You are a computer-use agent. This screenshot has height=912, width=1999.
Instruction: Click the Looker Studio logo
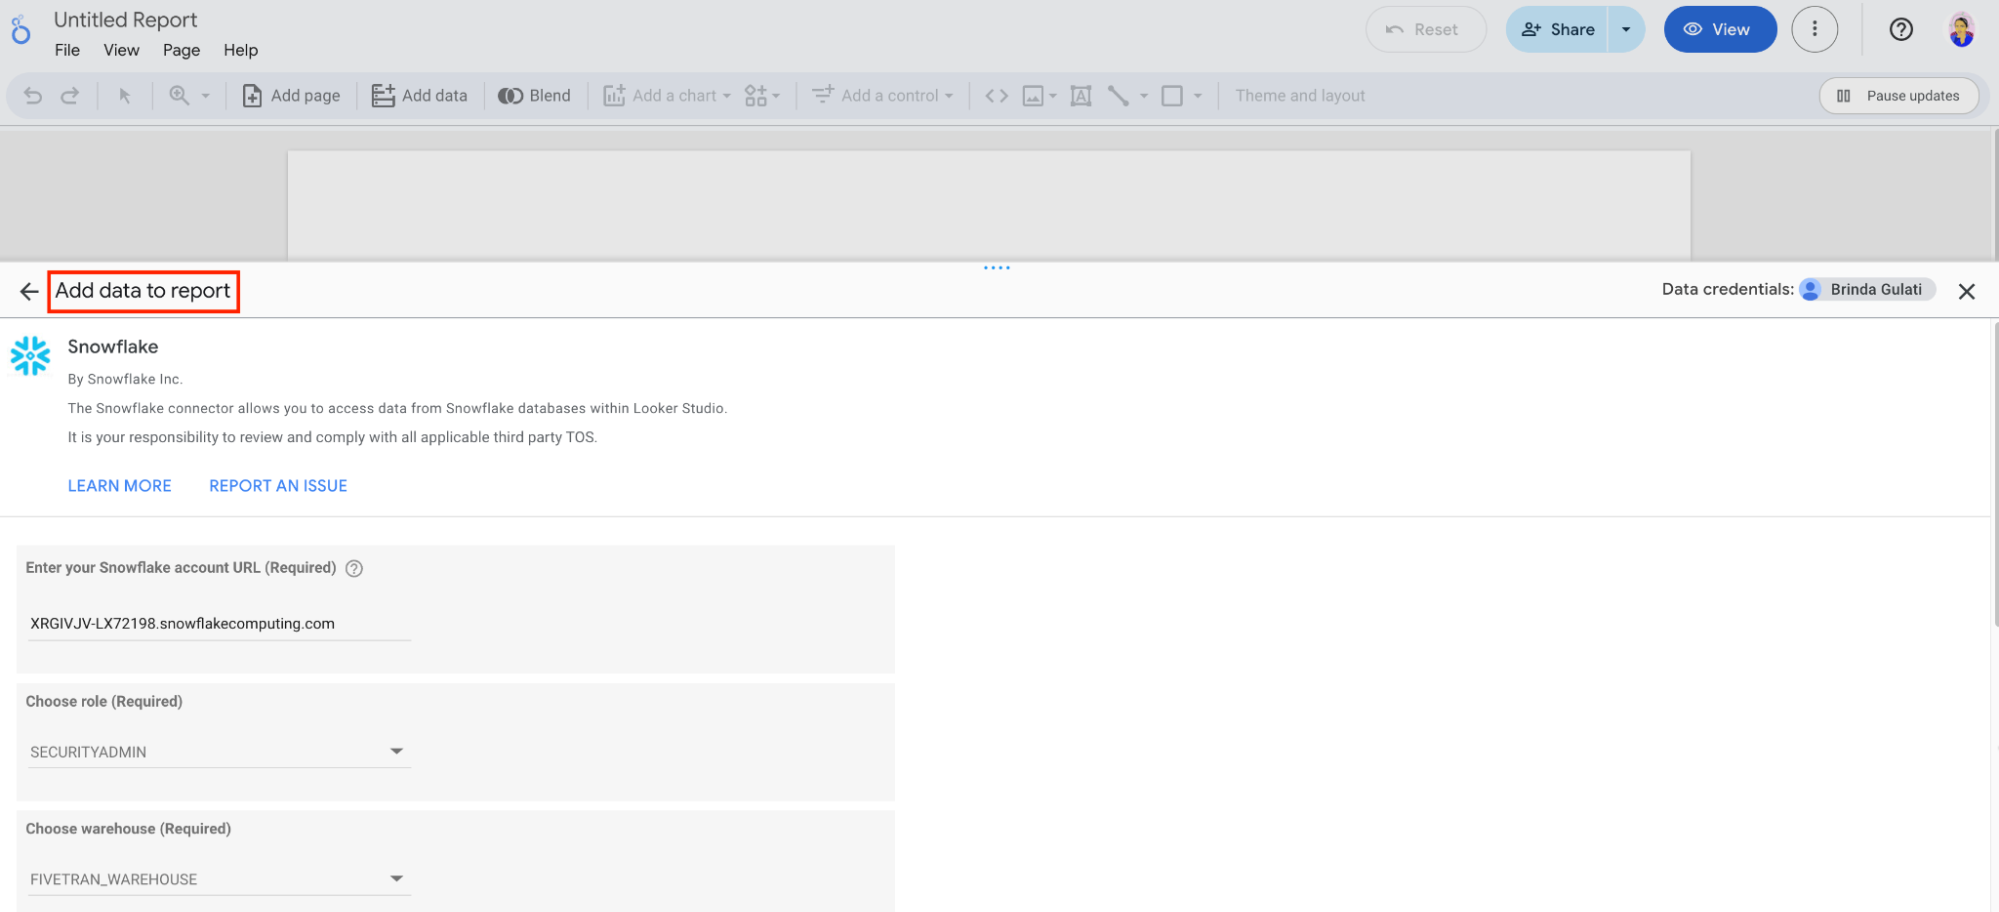(x=20, y=30)
